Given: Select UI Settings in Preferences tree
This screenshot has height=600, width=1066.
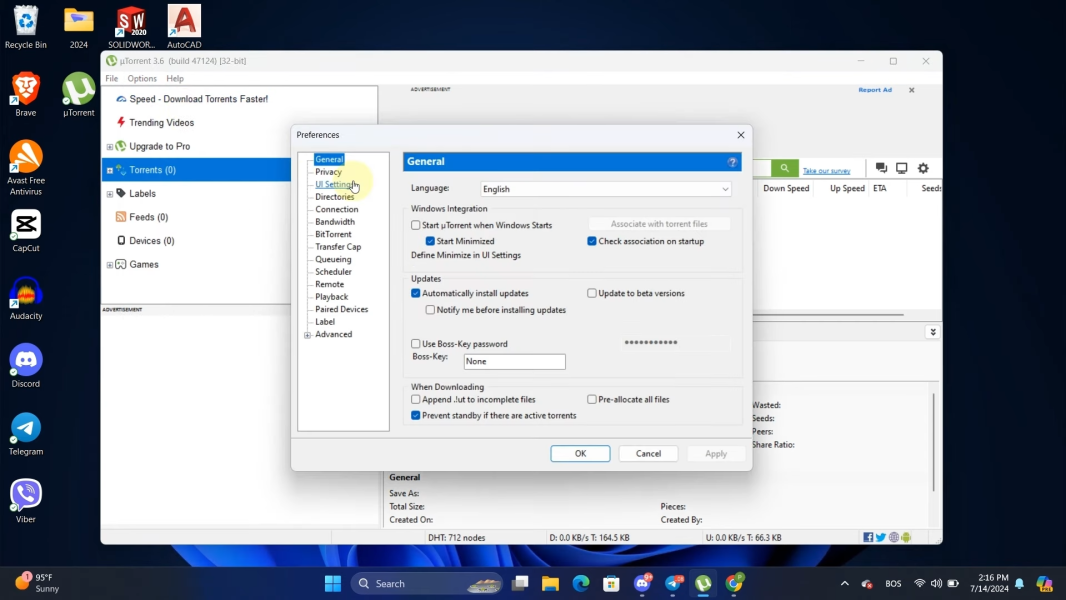Looking at the screenshot, I should (x=334, y=184).
